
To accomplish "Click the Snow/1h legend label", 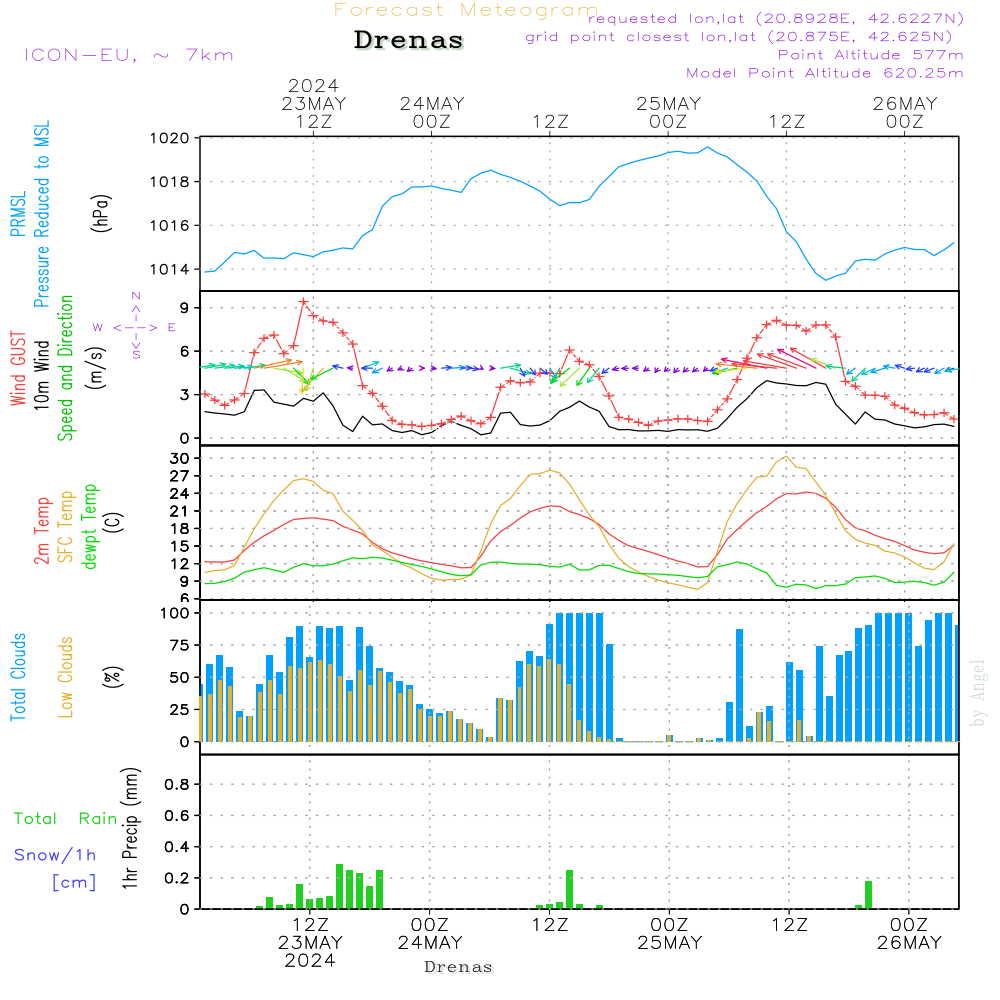I will click(x=55, y=855).
